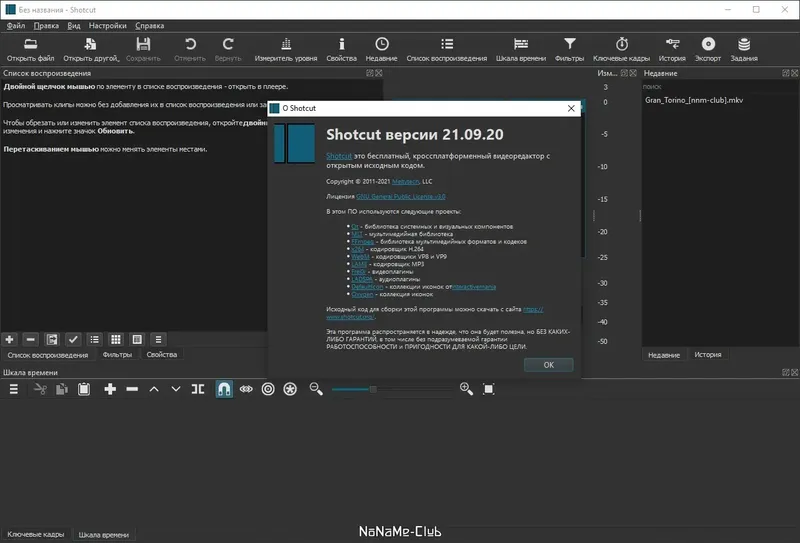Switch playlist to icons view

pyautogui.click(x=137, y=339)
